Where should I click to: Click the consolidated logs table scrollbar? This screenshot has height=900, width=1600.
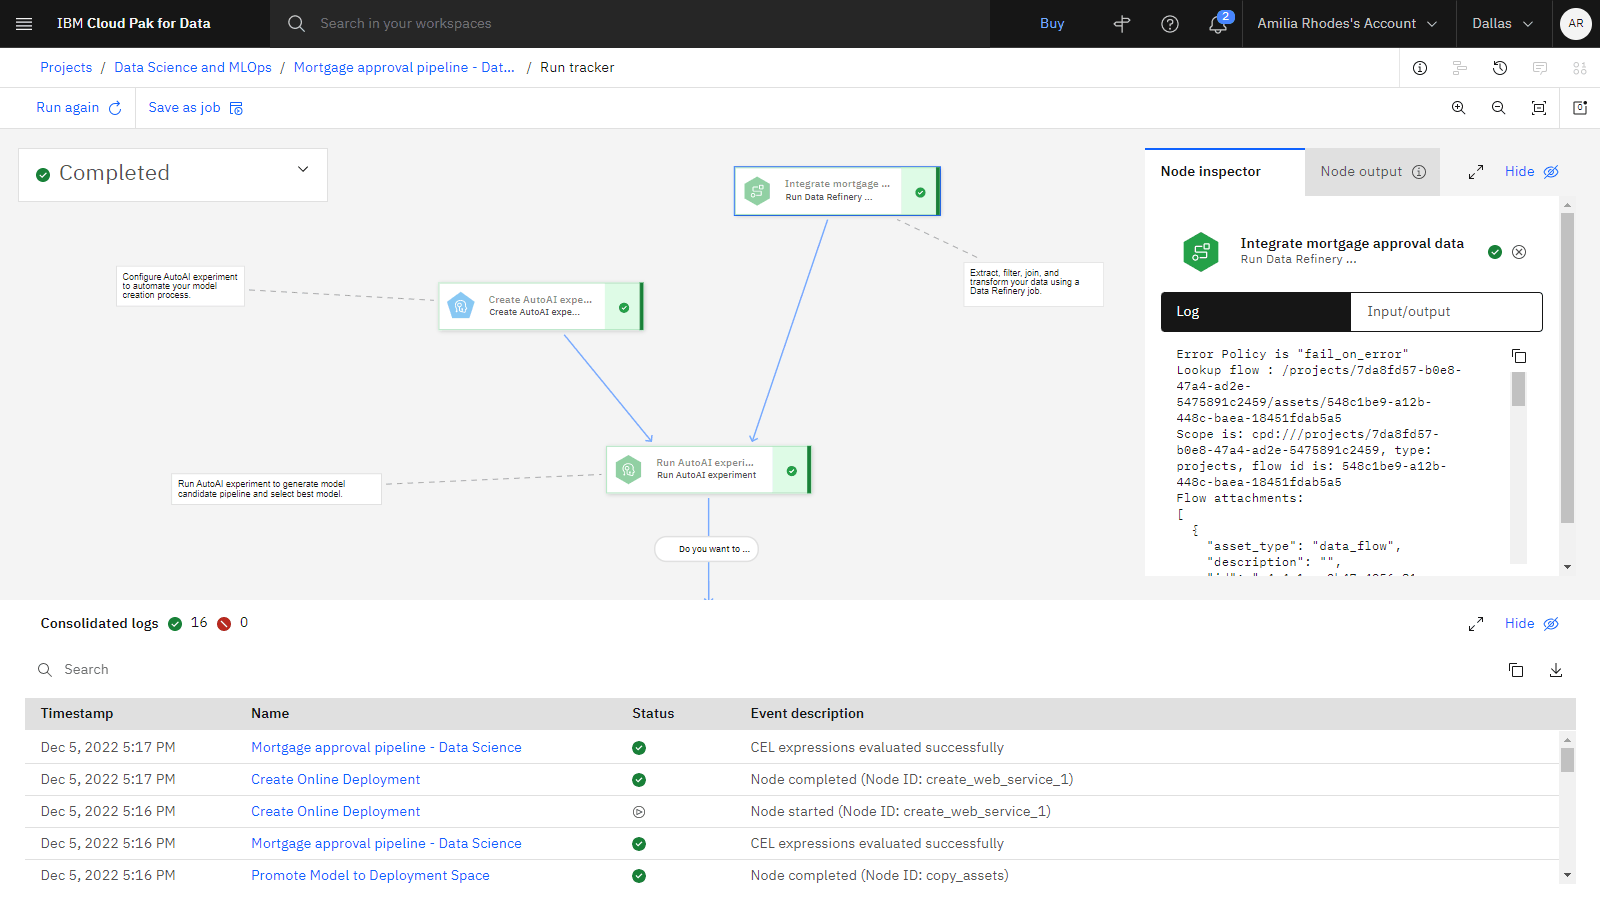pos(1567,760)
